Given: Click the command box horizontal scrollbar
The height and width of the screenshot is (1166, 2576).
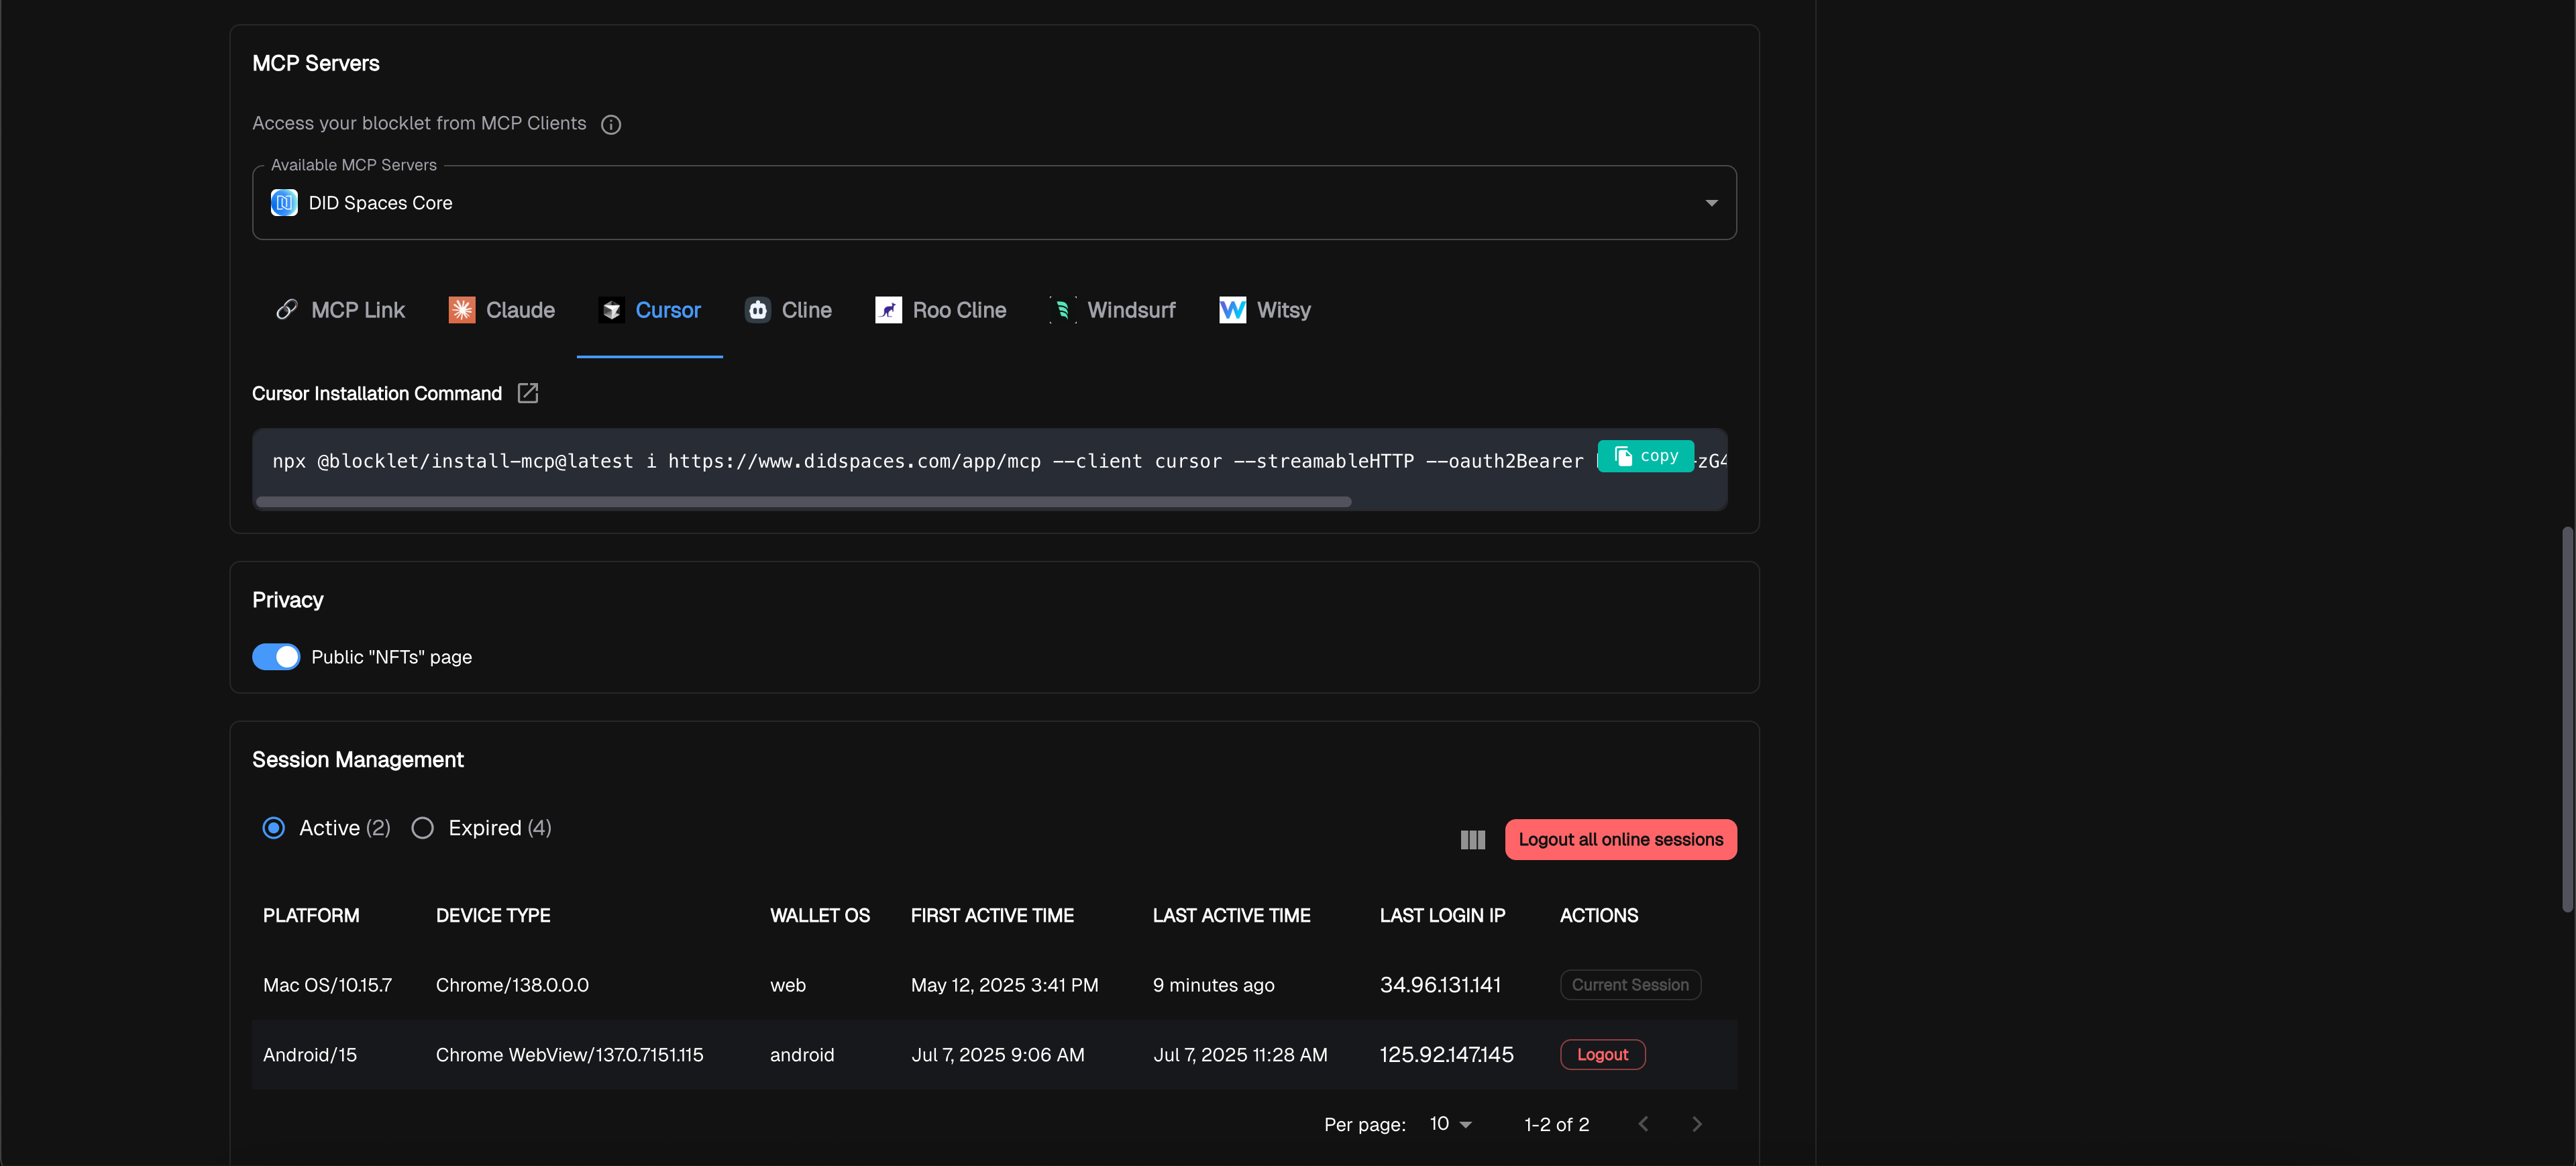Looking at the screenshot, I should pos(803,502).
